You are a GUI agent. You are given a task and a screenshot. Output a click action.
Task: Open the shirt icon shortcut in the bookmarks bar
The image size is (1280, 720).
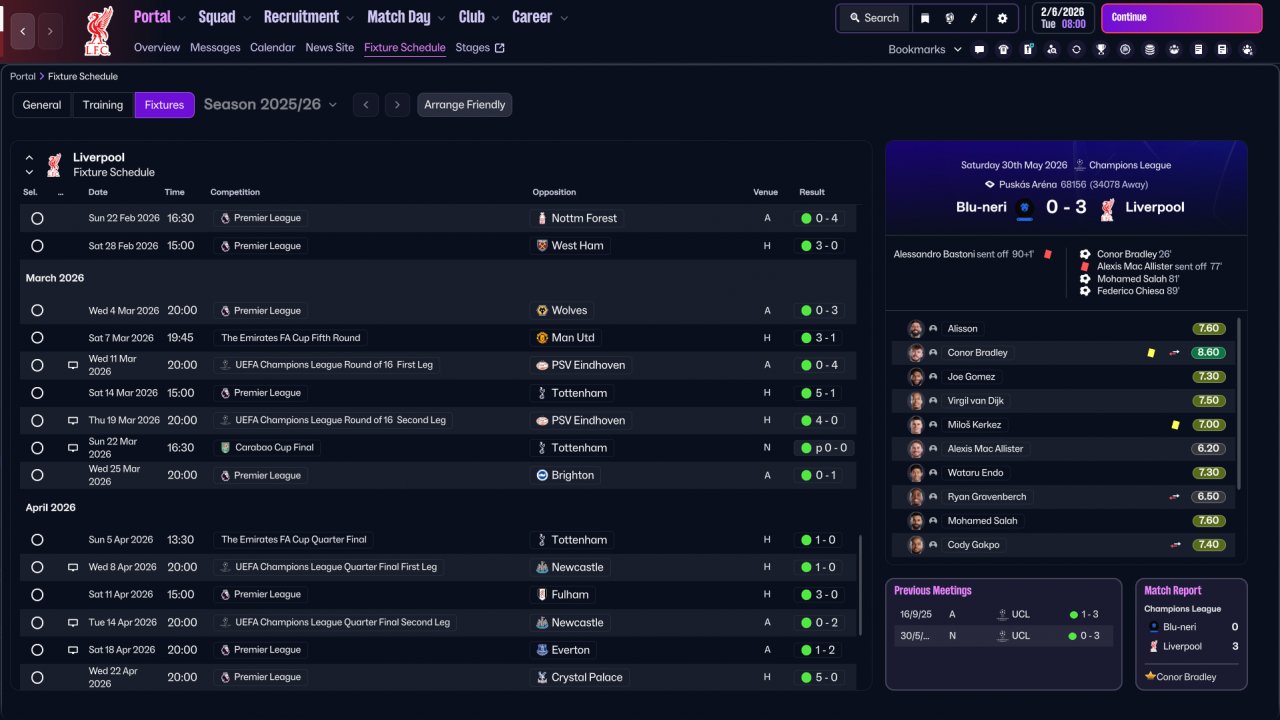point(1003,49)
